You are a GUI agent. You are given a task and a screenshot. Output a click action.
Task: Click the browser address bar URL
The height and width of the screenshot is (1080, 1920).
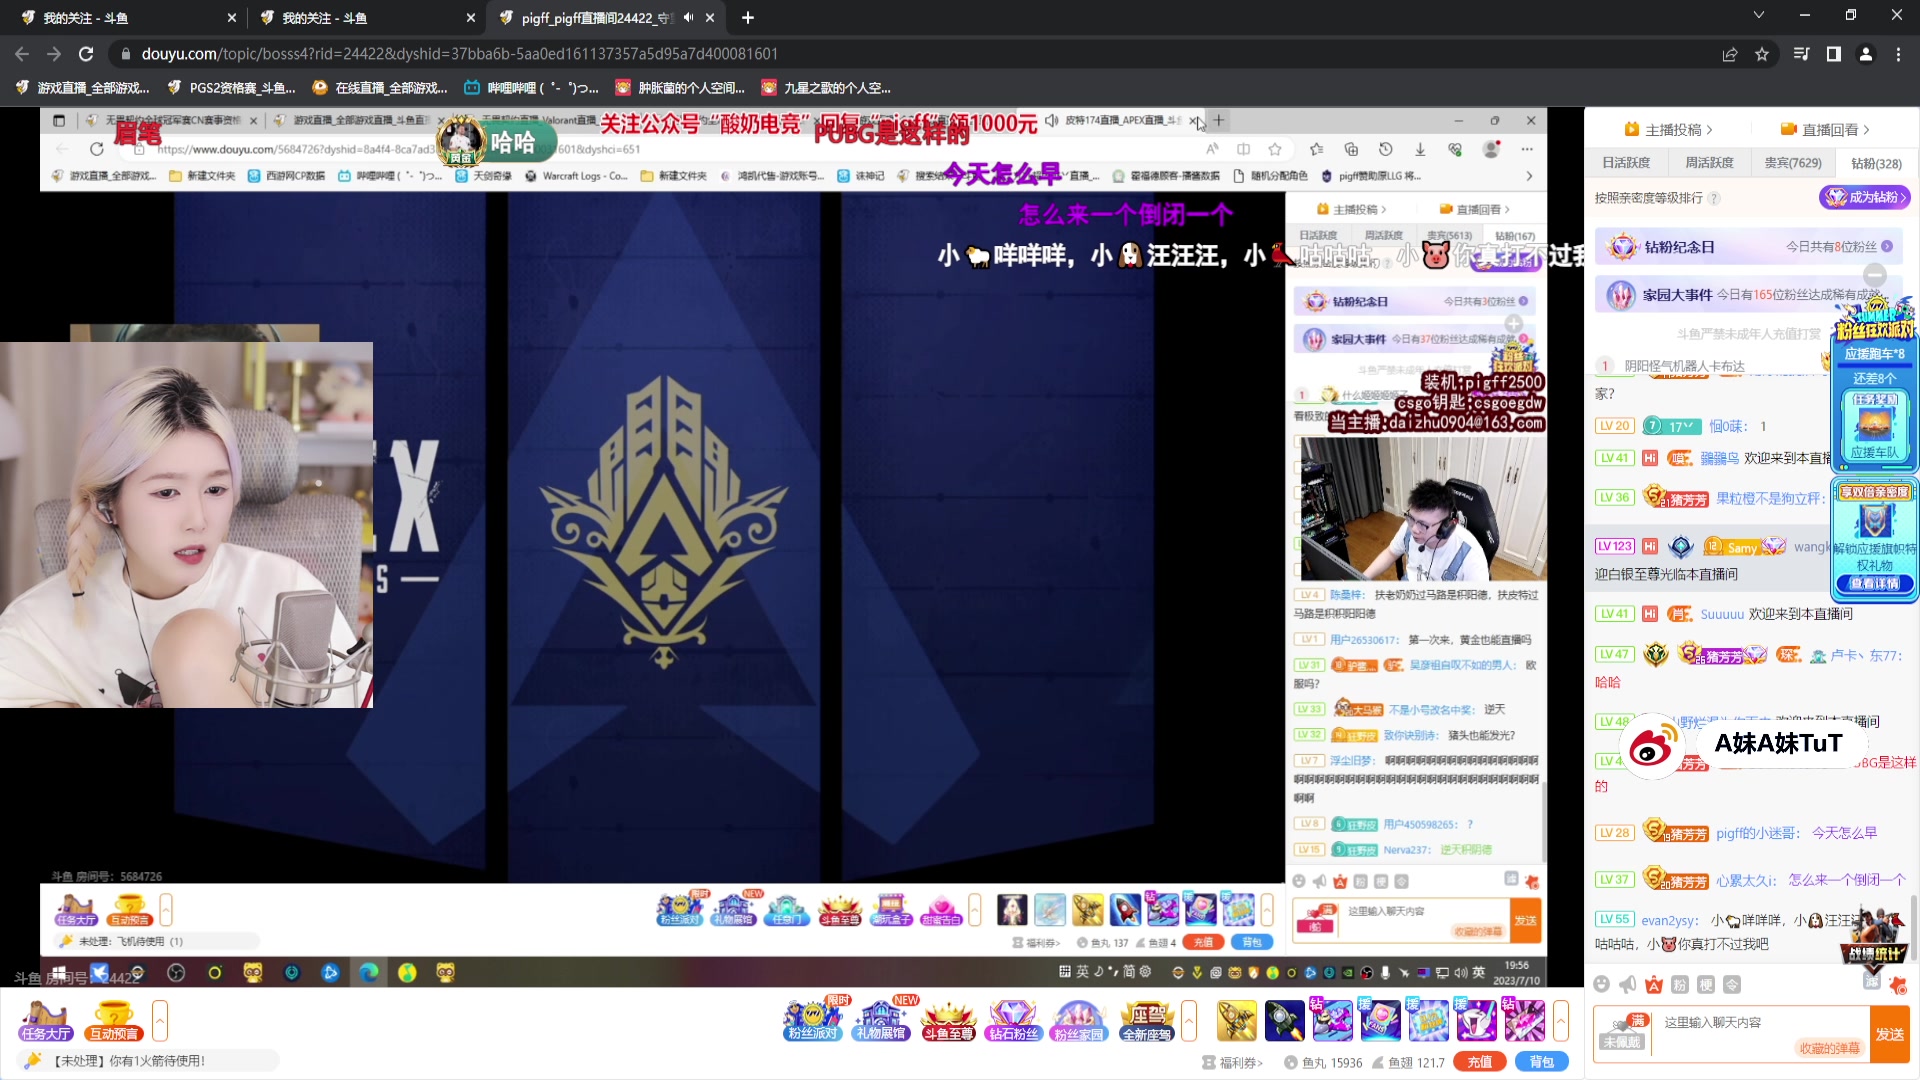(x=459, y=54)
